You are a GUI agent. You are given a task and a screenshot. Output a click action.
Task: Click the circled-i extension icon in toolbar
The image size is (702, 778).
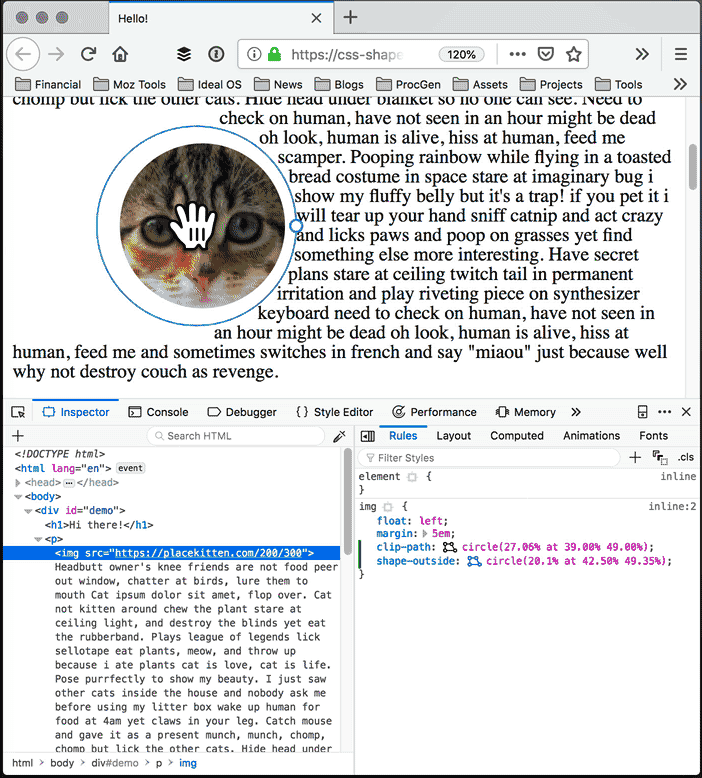click(x=216, y=54)
